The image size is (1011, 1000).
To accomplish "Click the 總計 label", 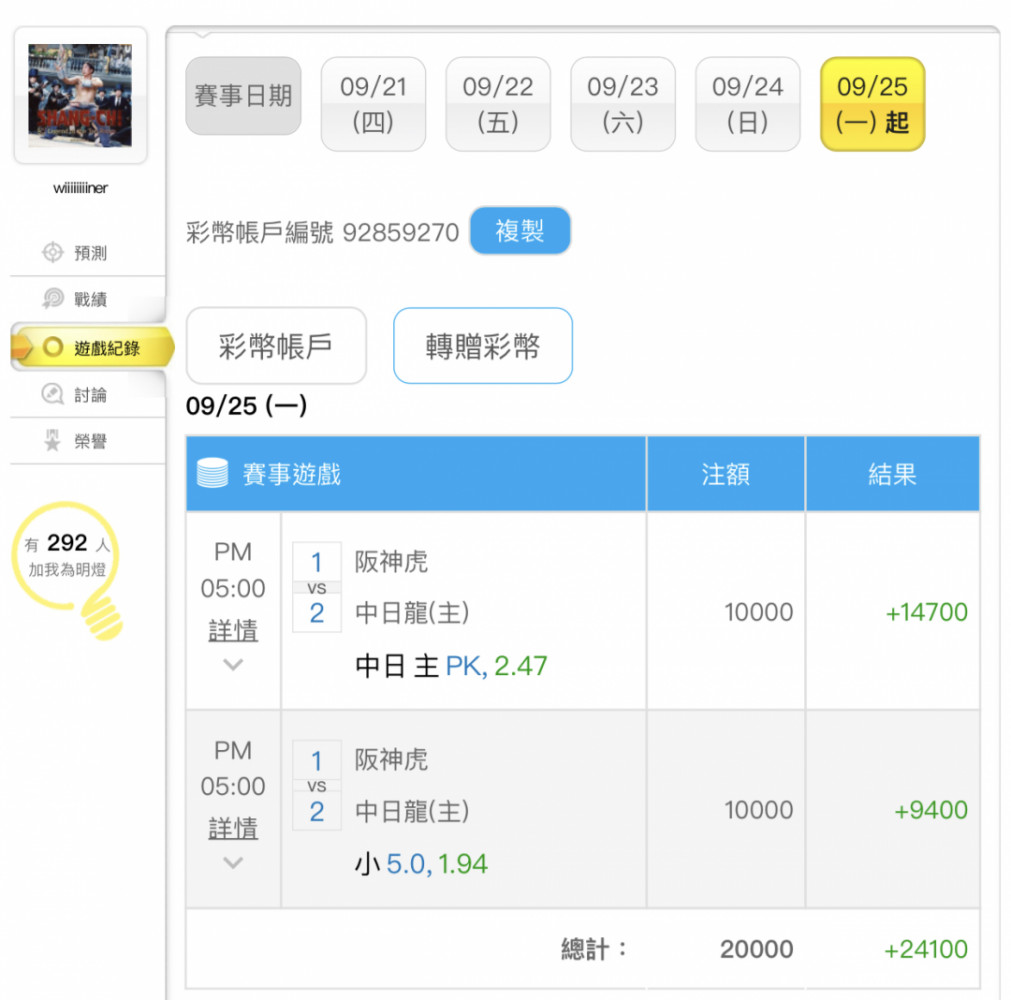I will click(593, 949).
